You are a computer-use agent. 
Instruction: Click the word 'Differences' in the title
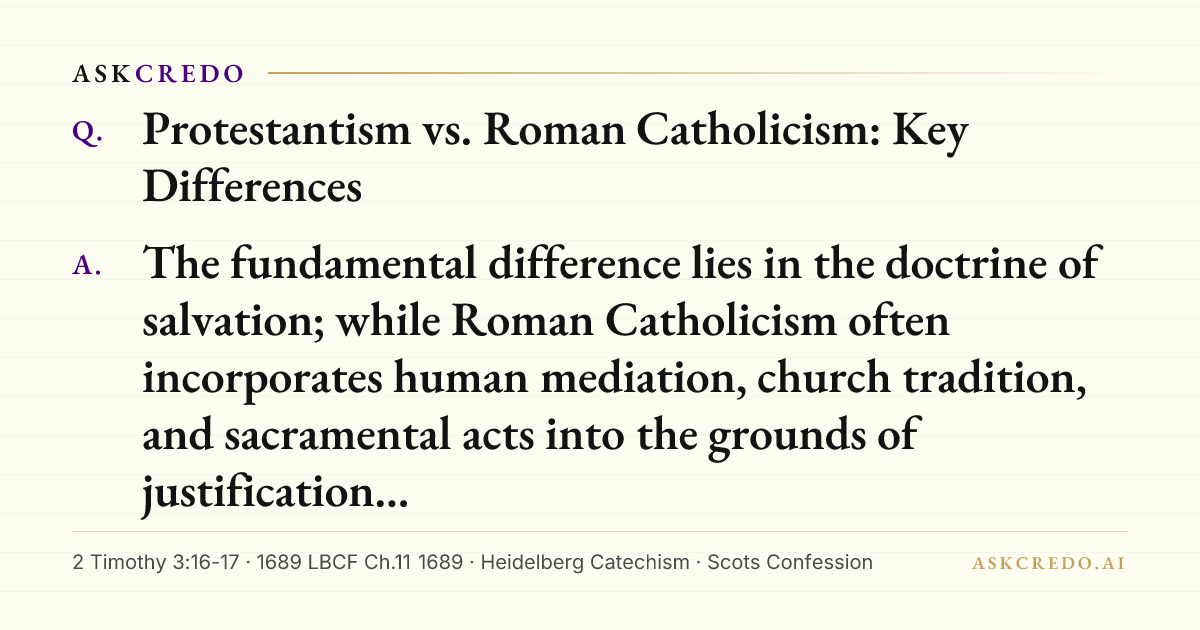(x=252, y=187)
